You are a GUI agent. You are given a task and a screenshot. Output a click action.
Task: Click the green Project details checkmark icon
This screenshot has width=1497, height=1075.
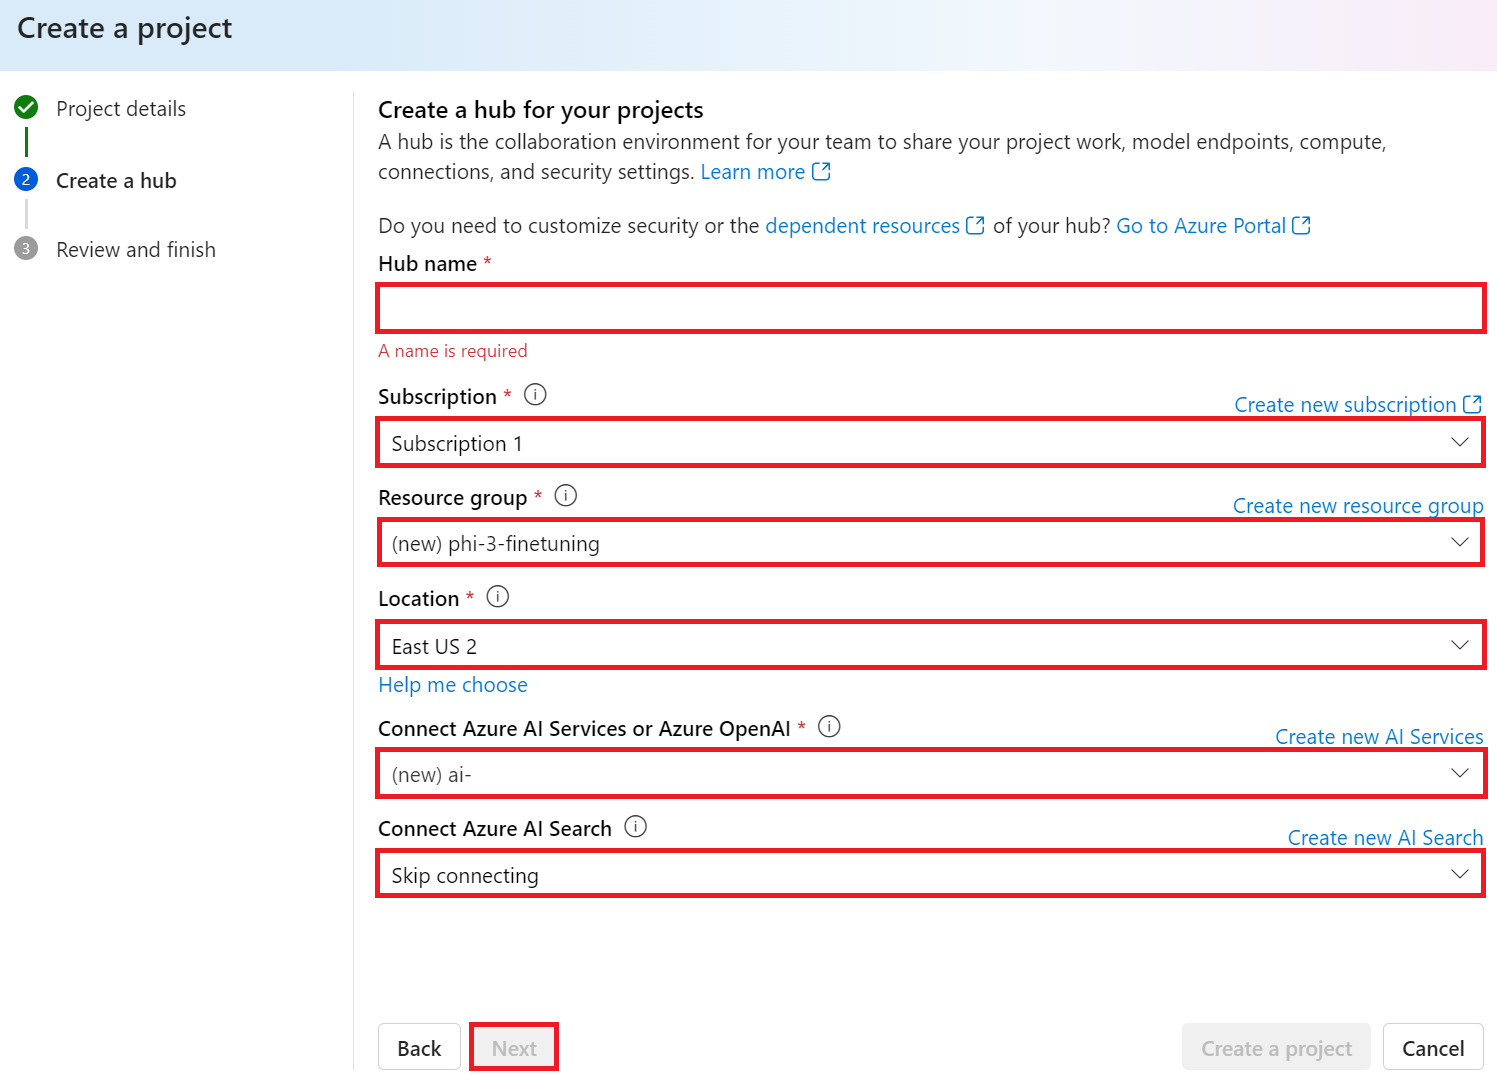[26, 107]
